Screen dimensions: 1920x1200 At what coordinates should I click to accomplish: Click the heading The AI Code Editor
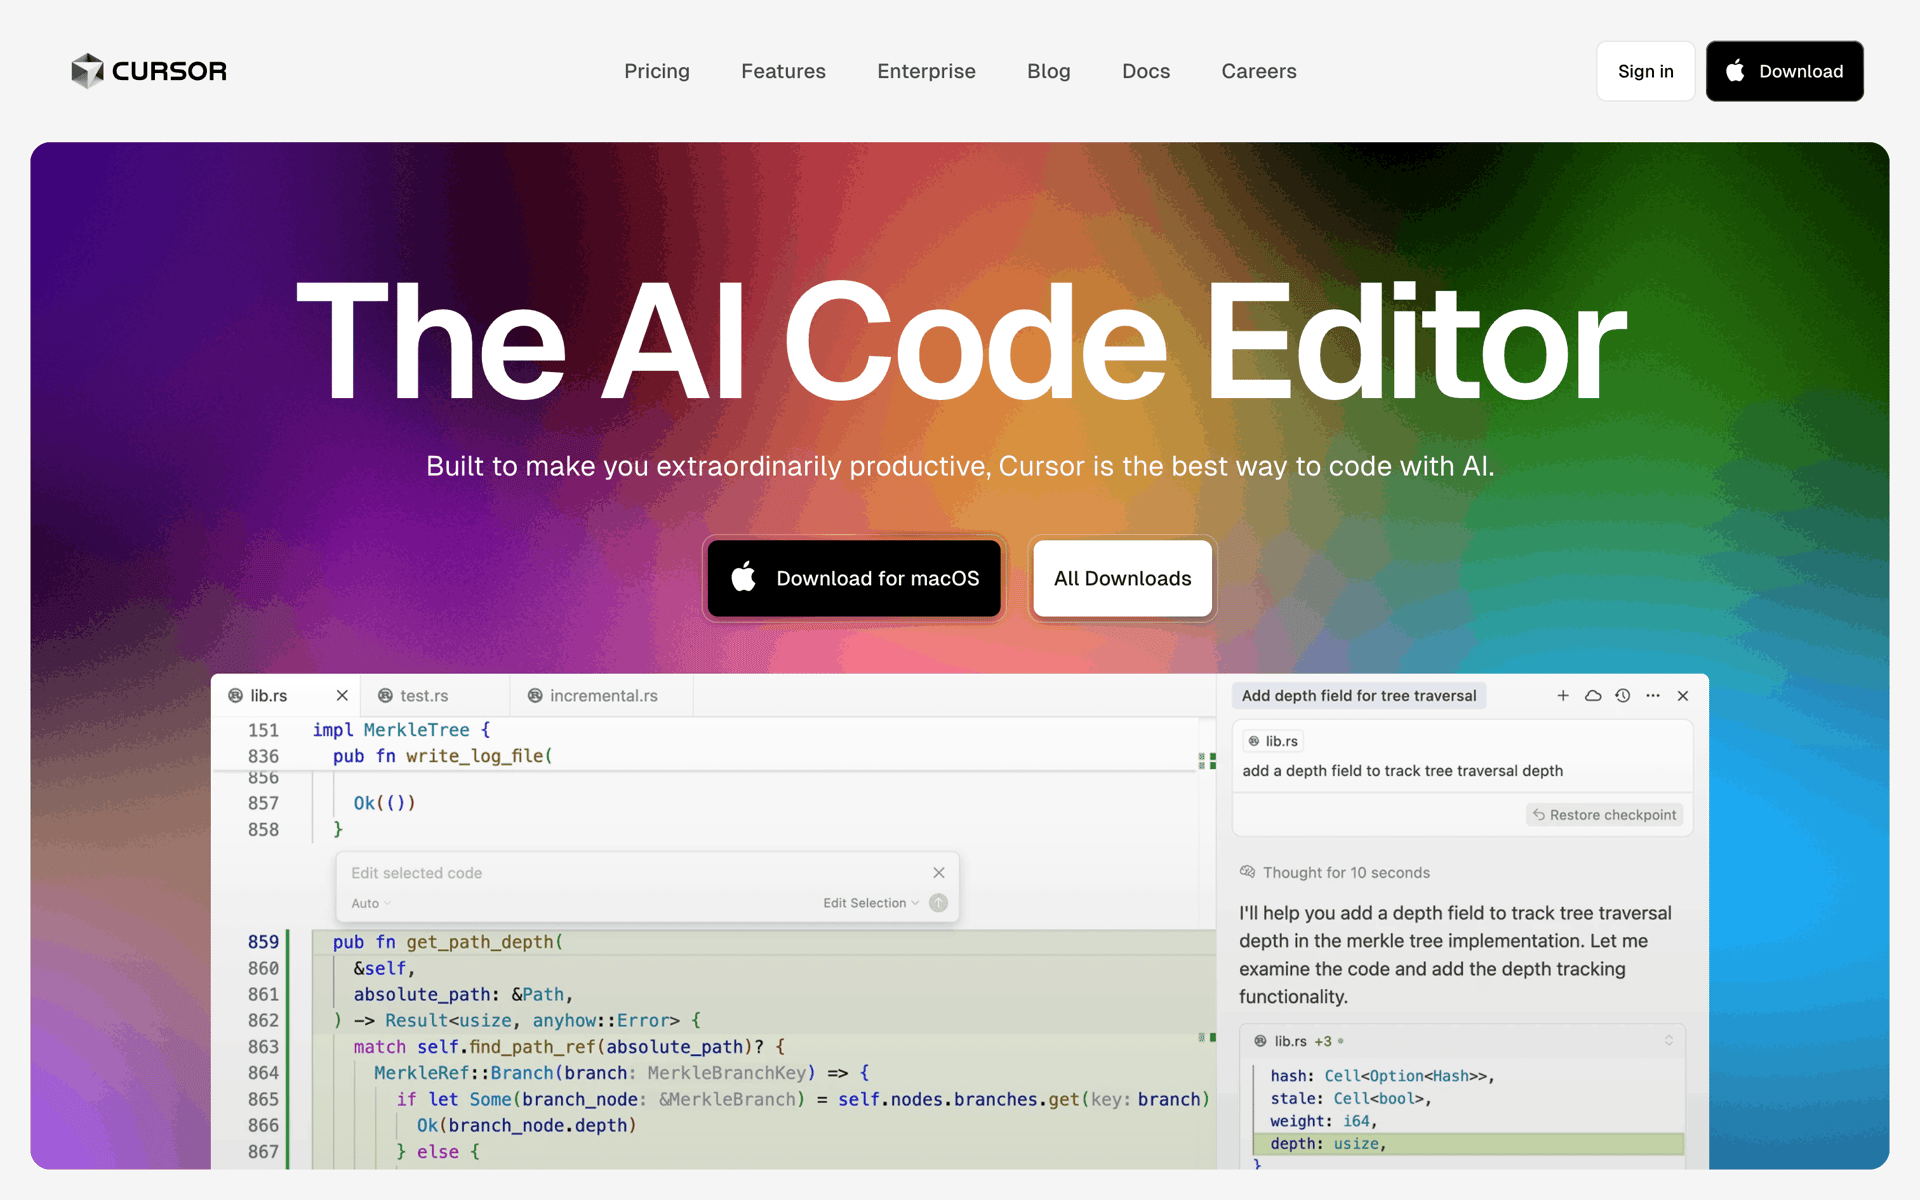(x=961, y=342)
